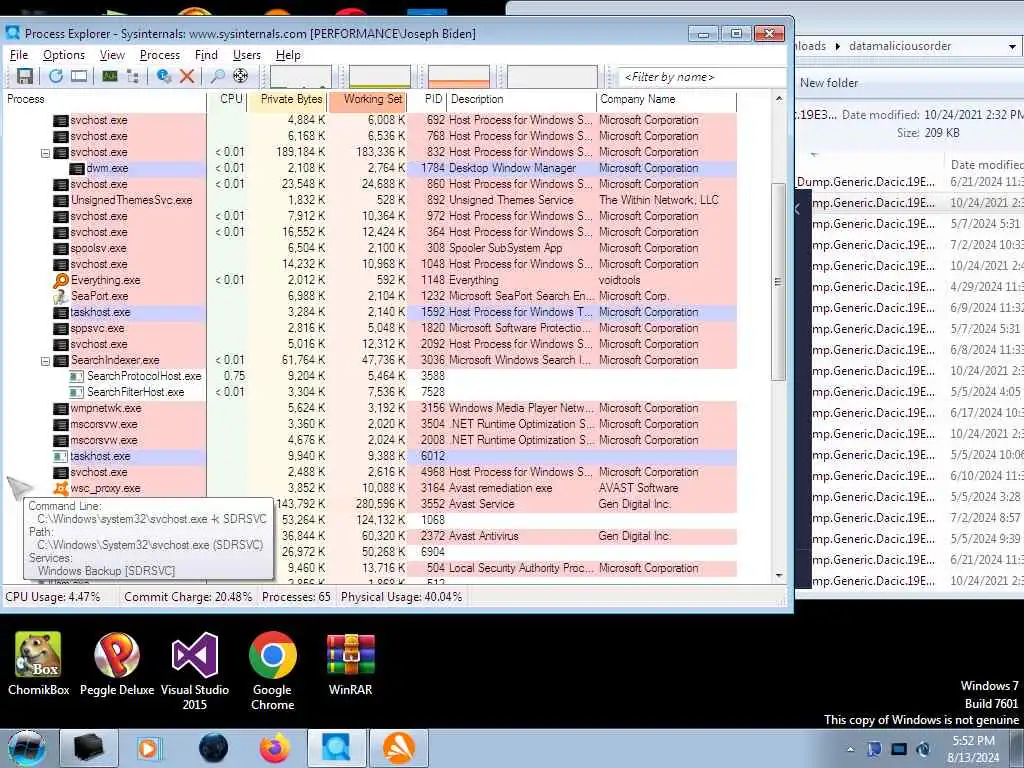Show hidden tray icons arrow

tap(850, 750)
